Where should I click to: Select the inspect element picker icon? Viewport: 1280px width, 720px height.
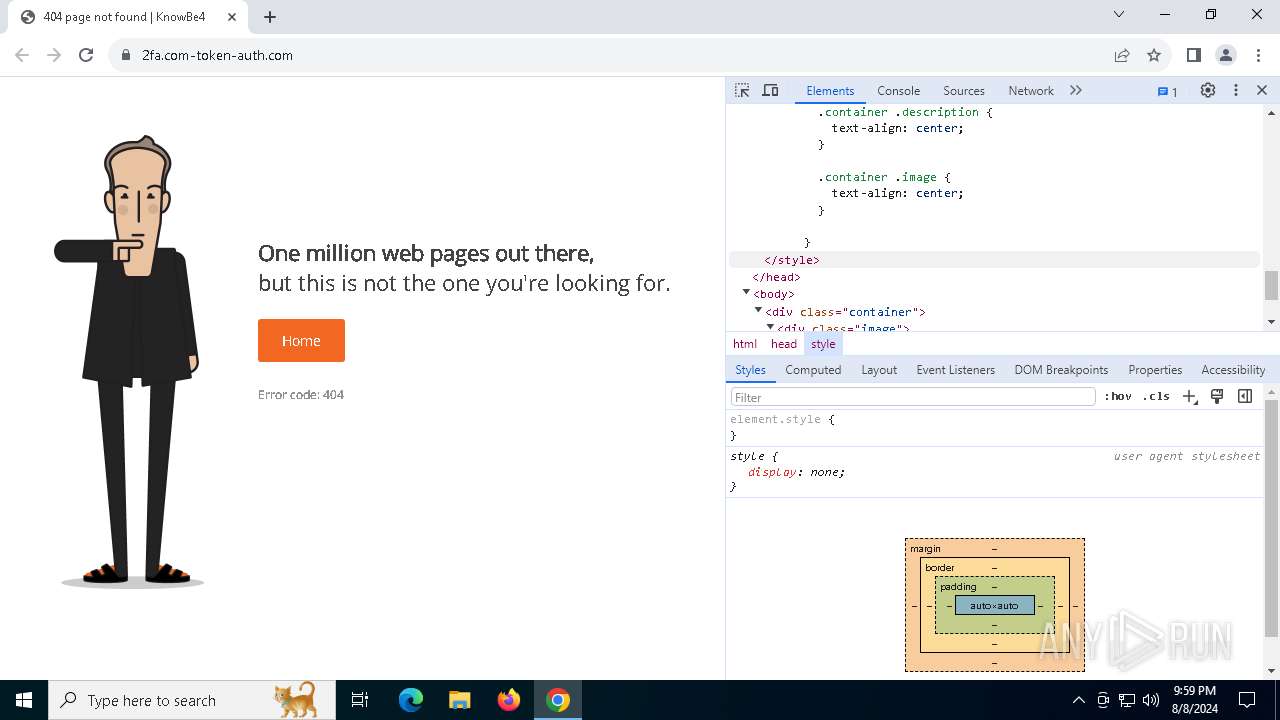click(x=742, y=90)
